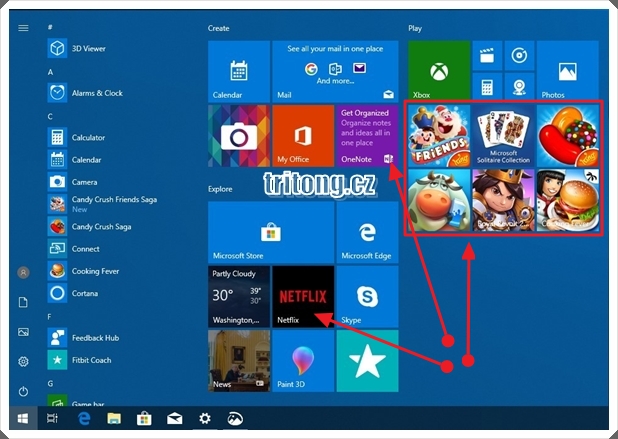Expand the Start menu hamburger button
This screenshot has width=618, height=439.
tap(23, 28)
